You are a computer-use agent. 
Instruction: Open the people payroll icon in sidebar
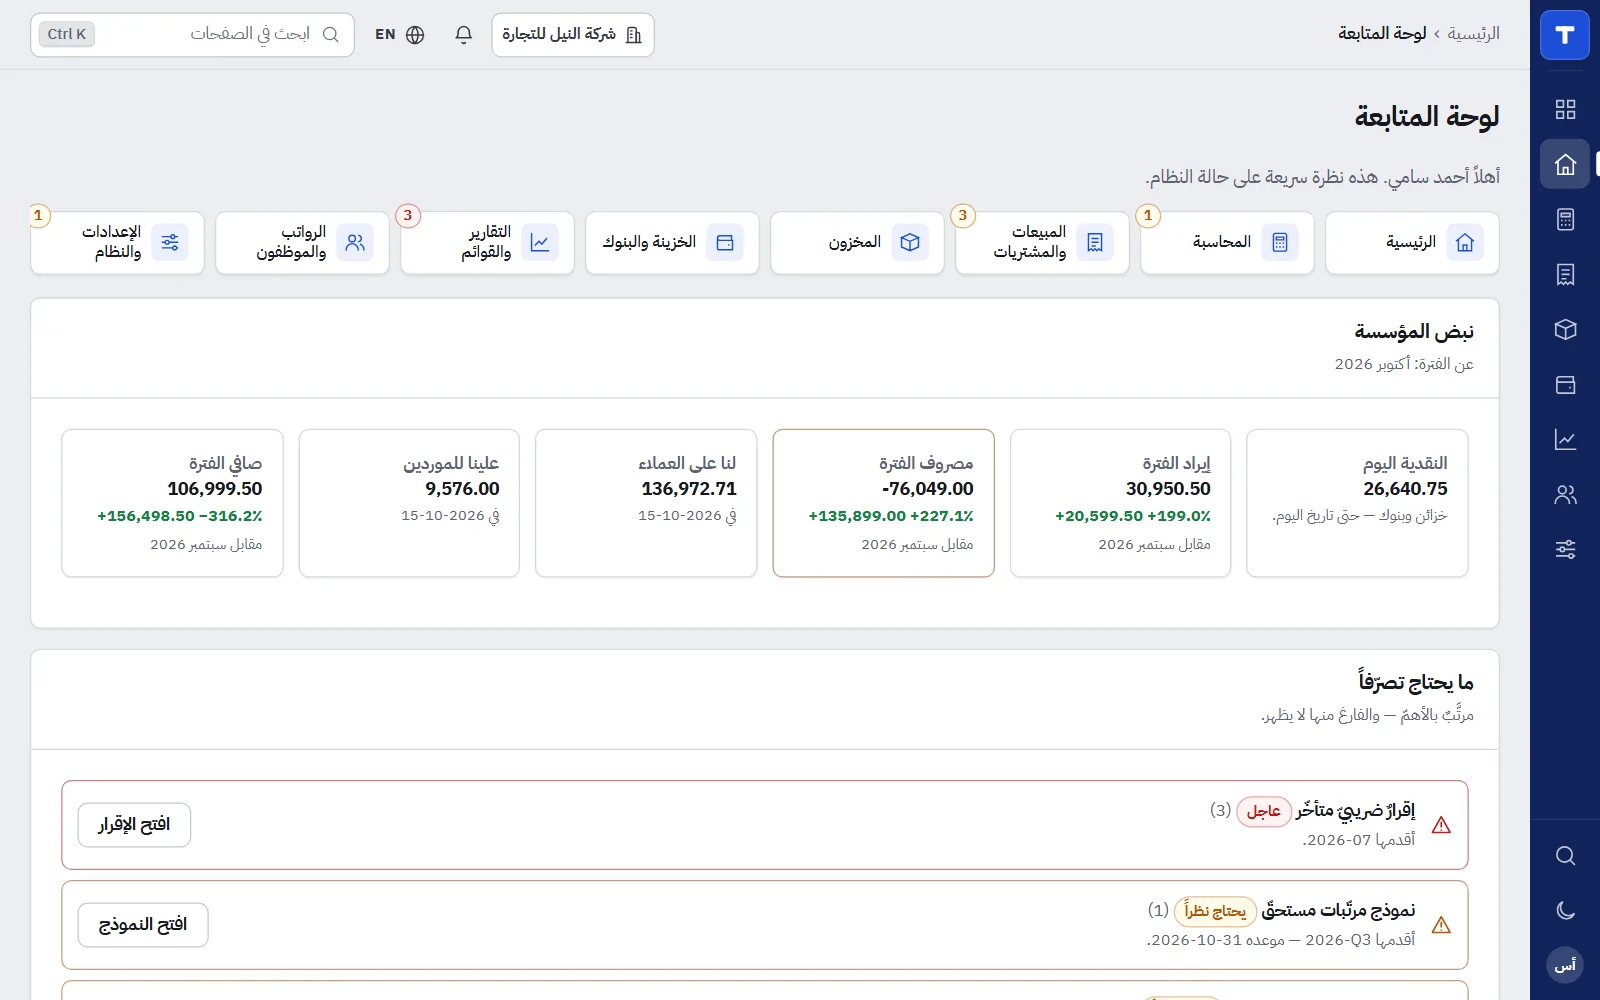click(x=1565, y=494)
